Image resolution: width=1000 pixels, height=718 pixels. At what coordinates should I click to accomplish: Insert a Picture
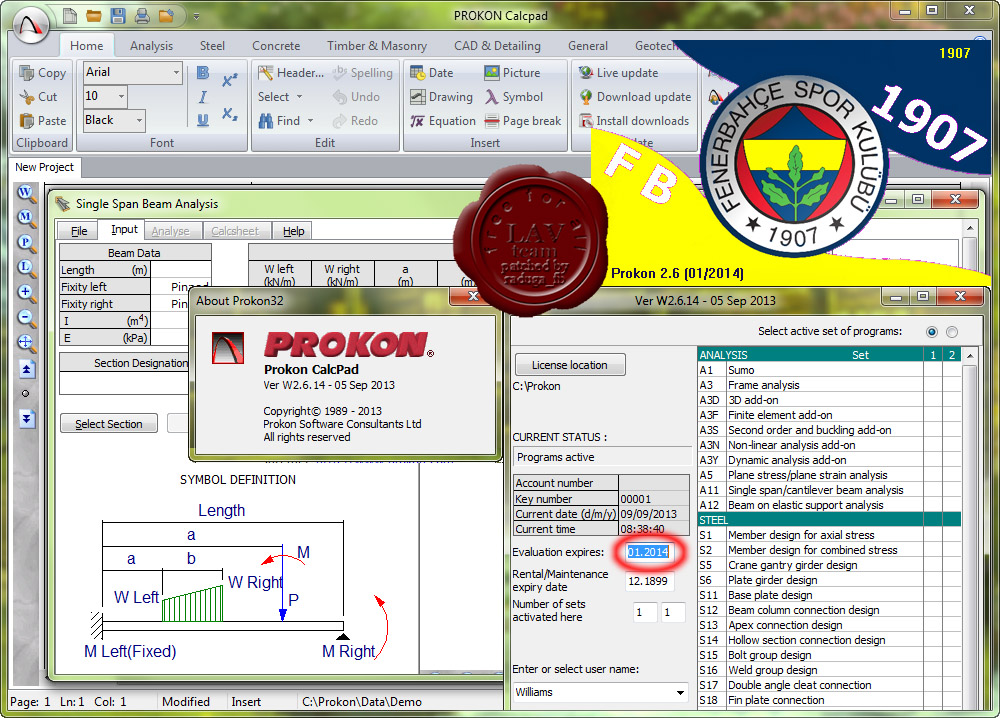pos(512,73)
